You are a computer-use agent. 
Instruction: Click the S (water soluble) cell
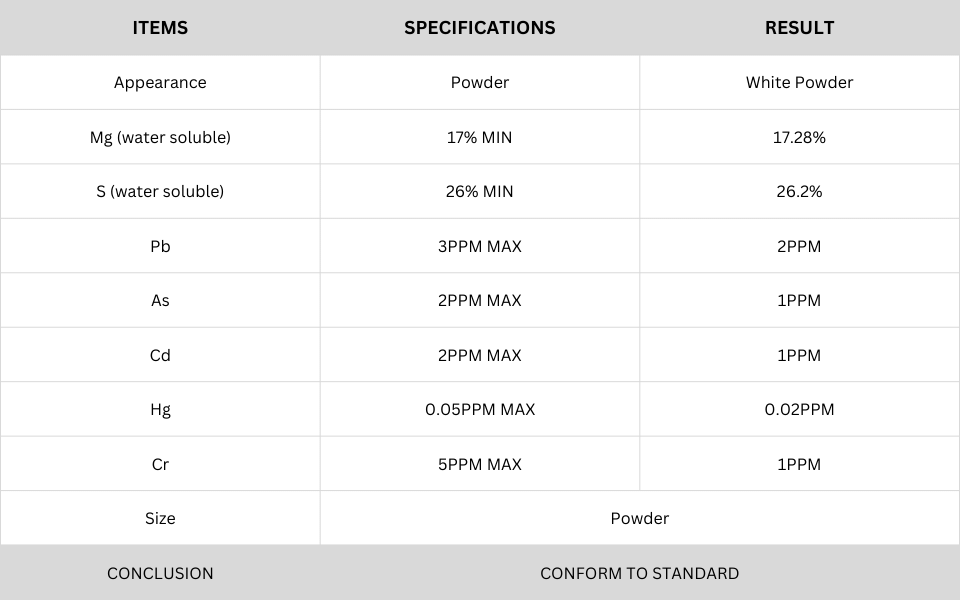click(x=160, y=191)
